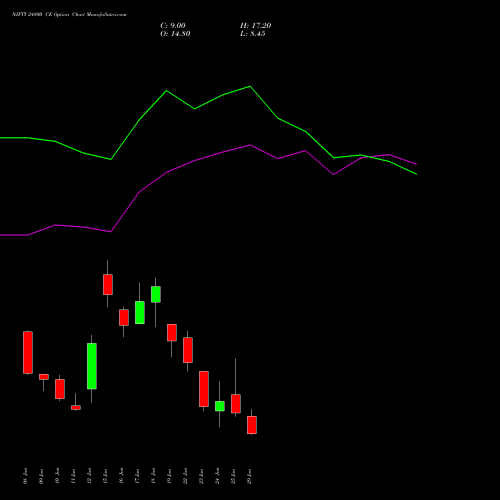Click the purple indicator line at its highest peak
This screenshot has width=500, height=500.
(250, 145)
